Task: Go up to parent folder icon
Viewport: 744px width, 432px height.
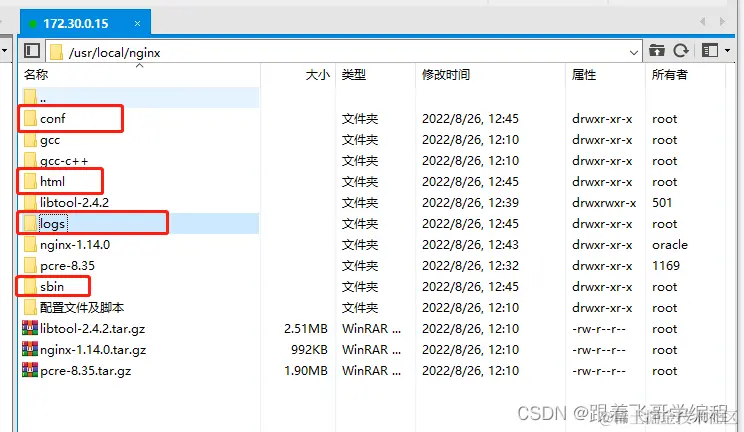Action: point(657,50)
